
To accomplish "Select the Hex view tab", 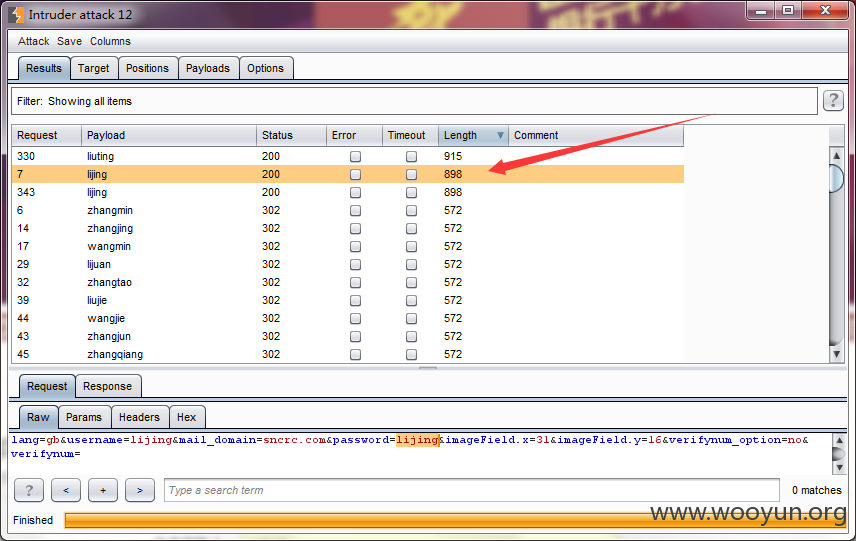I will click(187, 417).
